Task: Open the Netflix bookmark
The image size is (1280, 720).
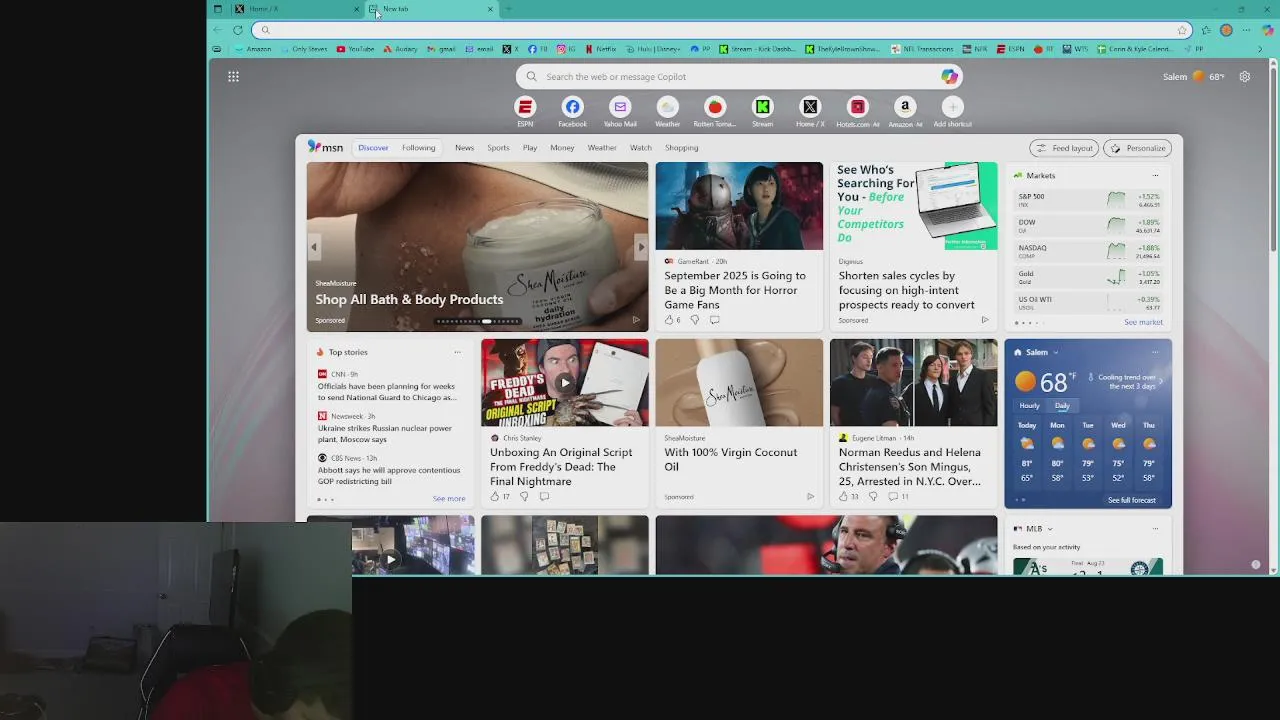Action: (600, 48)
